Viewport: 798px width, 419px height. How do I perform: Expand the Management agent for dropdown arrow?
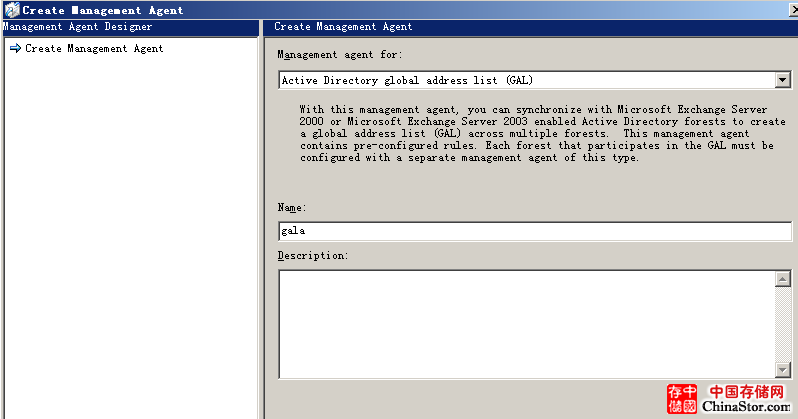pyautogui.click(x=782, y=80)
